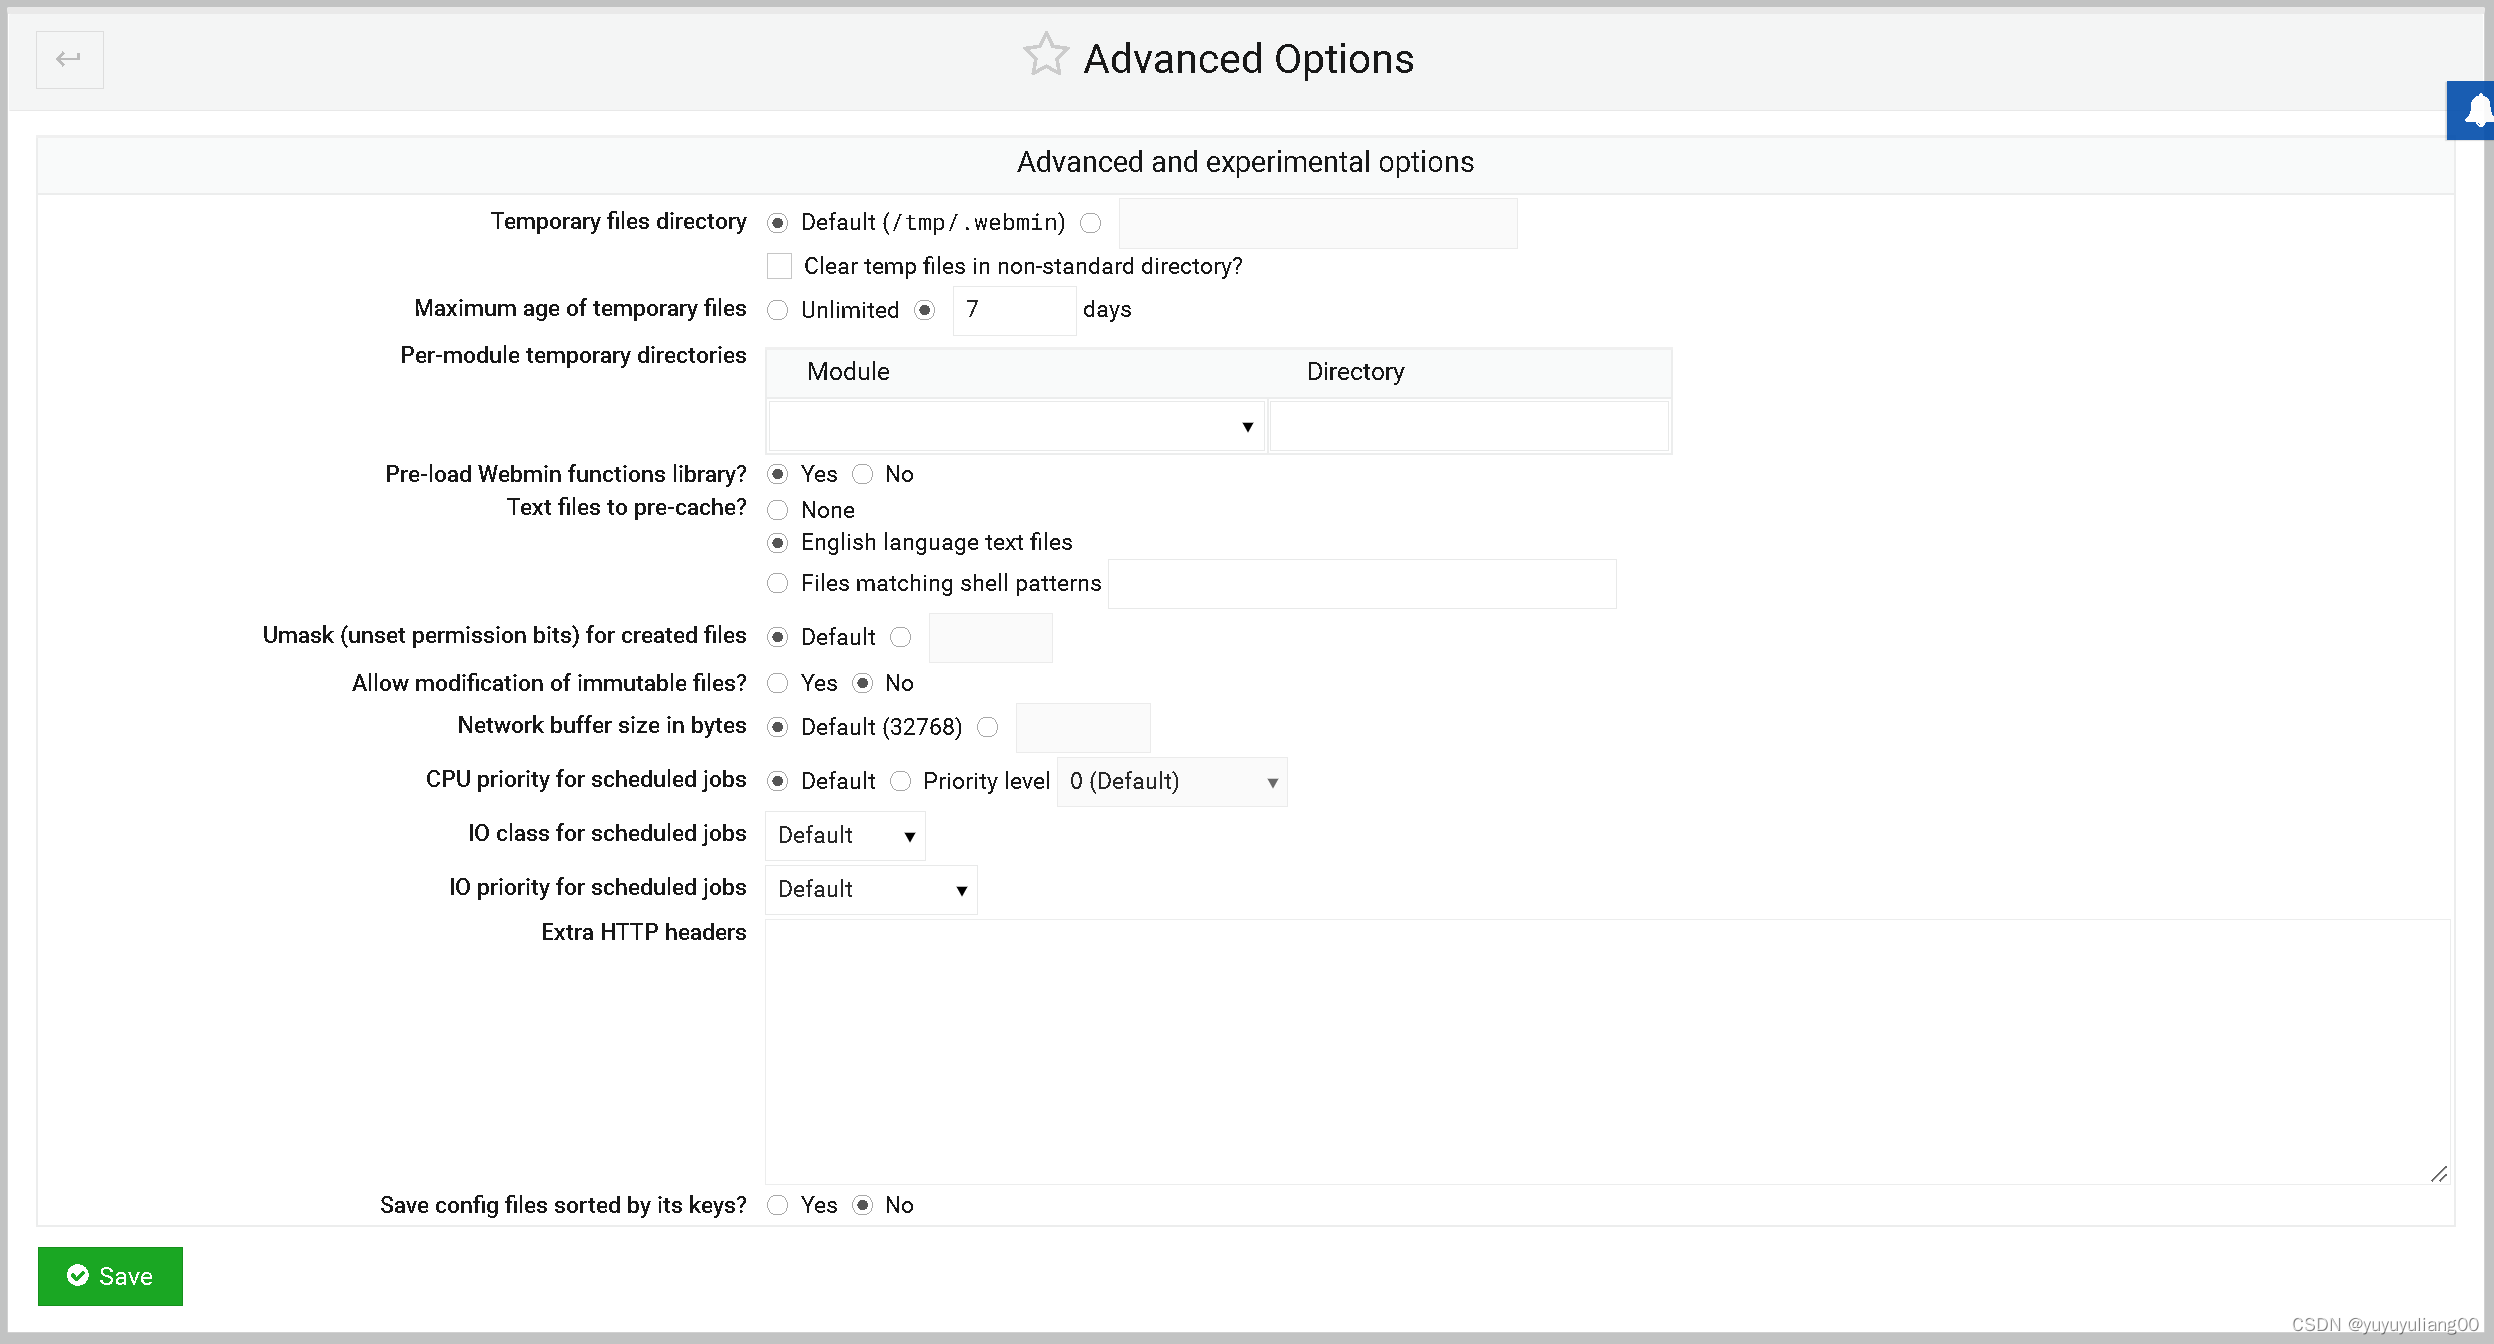Viewport: 2494px width, 1344px height.
Task: Select Unlimited for maximum age of temporary files
Action: (x=778, y=310)
